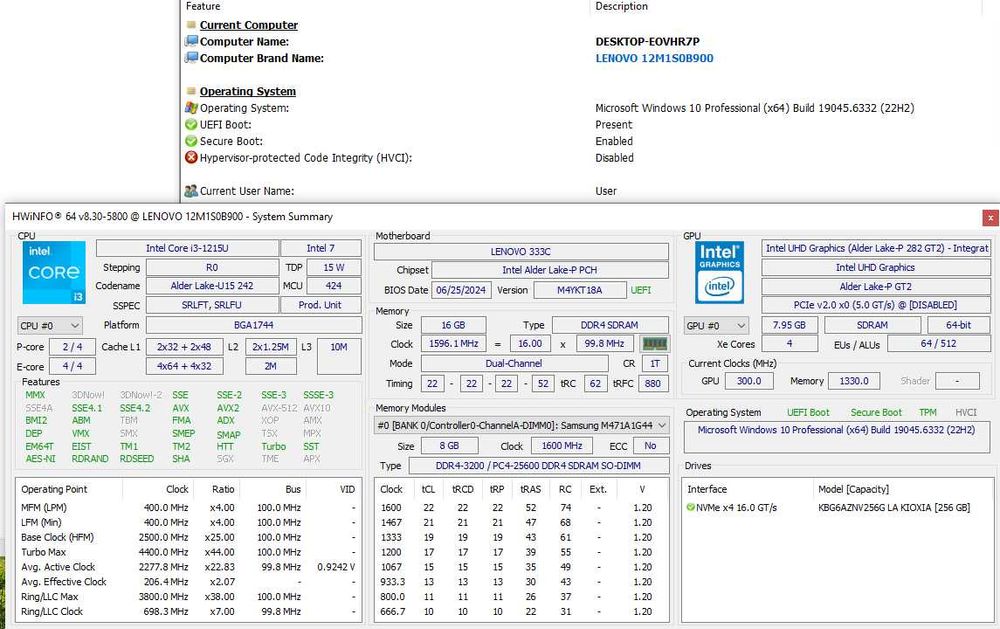Click the icon beside Computer Brand Name
Image resolution: width=1000 pixels, height=629 pixels.
191,58
